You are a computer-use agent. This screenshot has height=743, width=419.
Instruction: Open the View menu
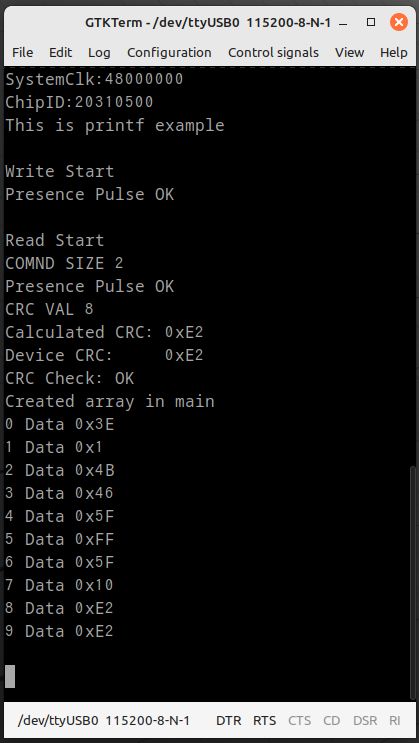coord(349,52)
